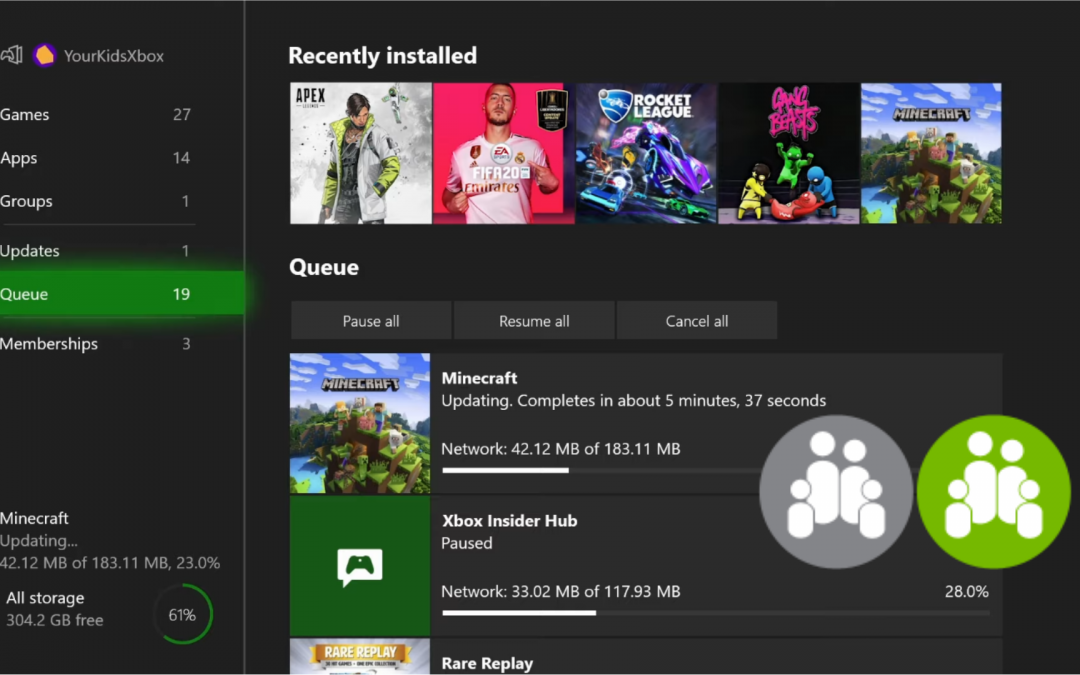1080x675 pixels.
Task: Go to Groups in sidebar
Action: pyautogui.click(x=96, y=201)
